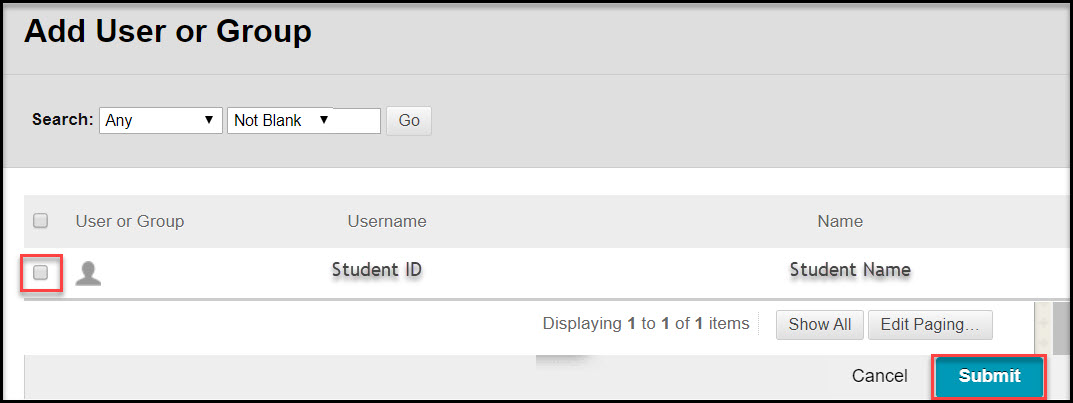Select the Student ID username cell
Image resolution: width=1073 pixels, height=403 pixels.
click(378, 270)
